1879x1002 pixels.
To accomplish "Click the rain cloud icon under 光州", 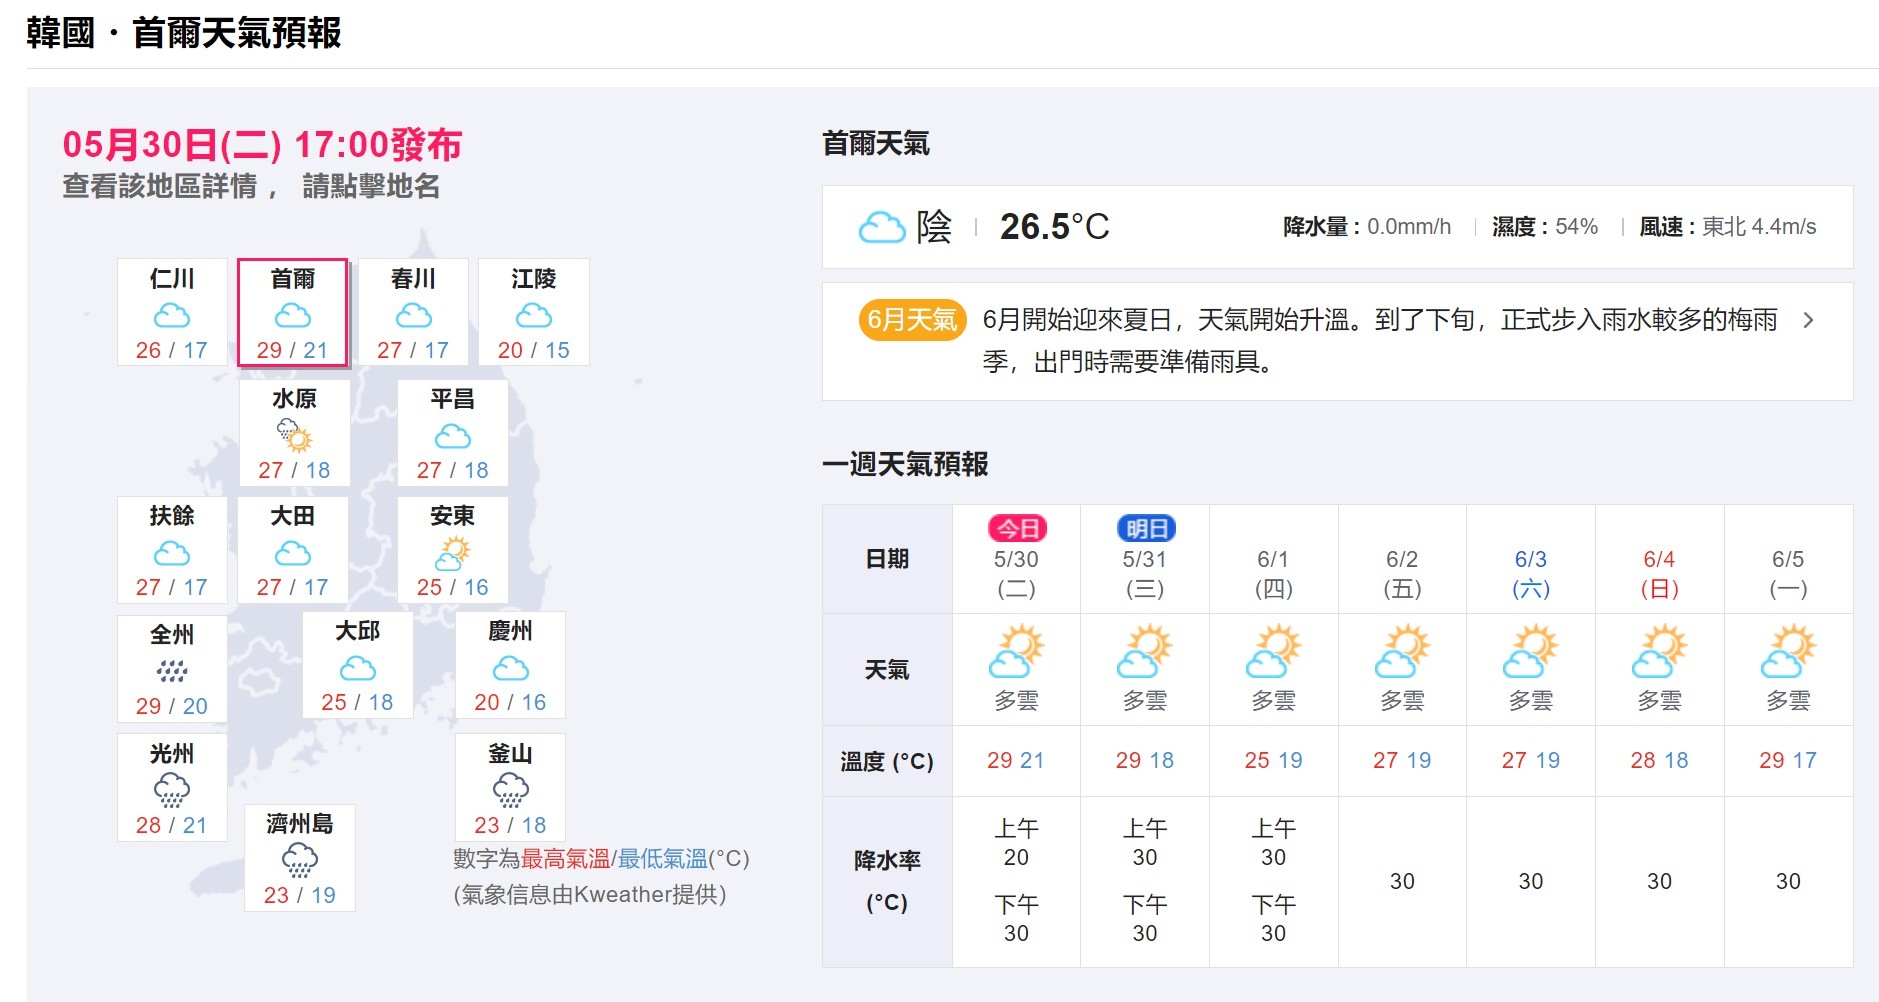I will click(x=172, y=790).
